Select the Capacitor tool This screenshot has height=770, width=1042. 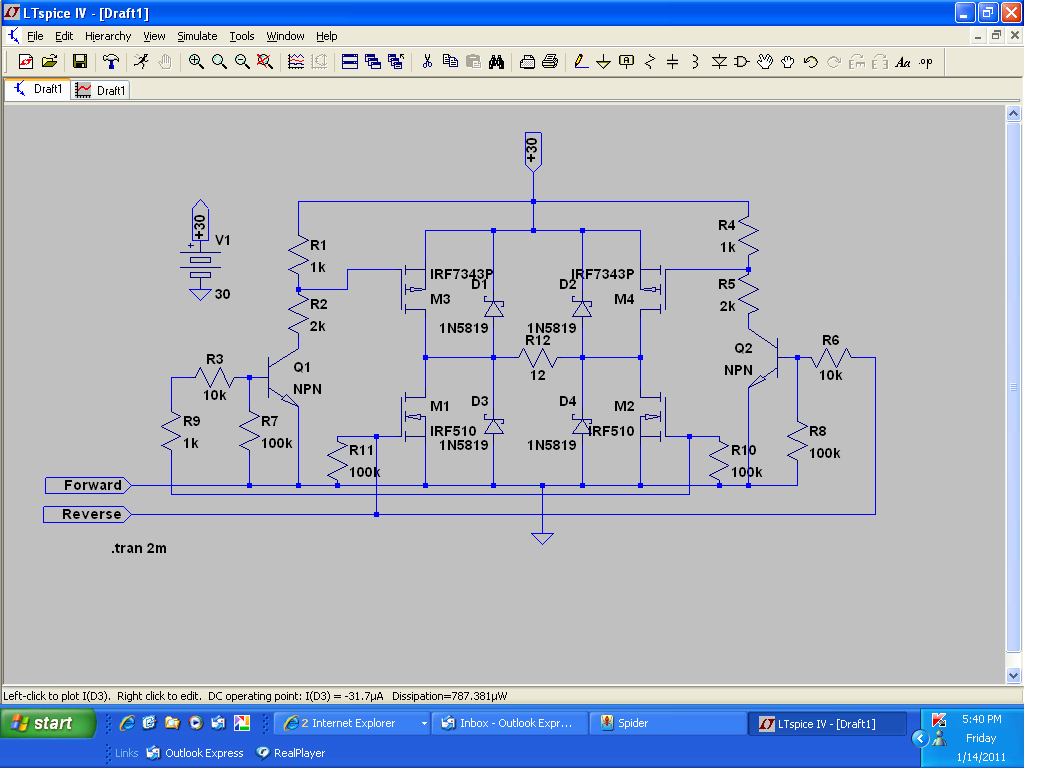click(x=673, y=62)
